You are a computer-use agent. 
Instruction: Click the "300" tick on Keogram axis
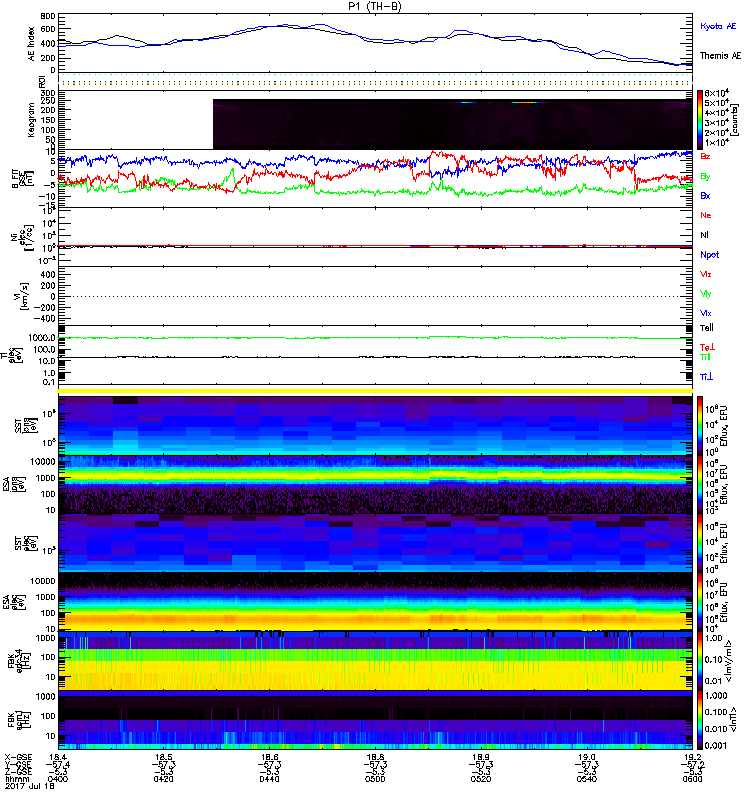(x=48, y=93)
